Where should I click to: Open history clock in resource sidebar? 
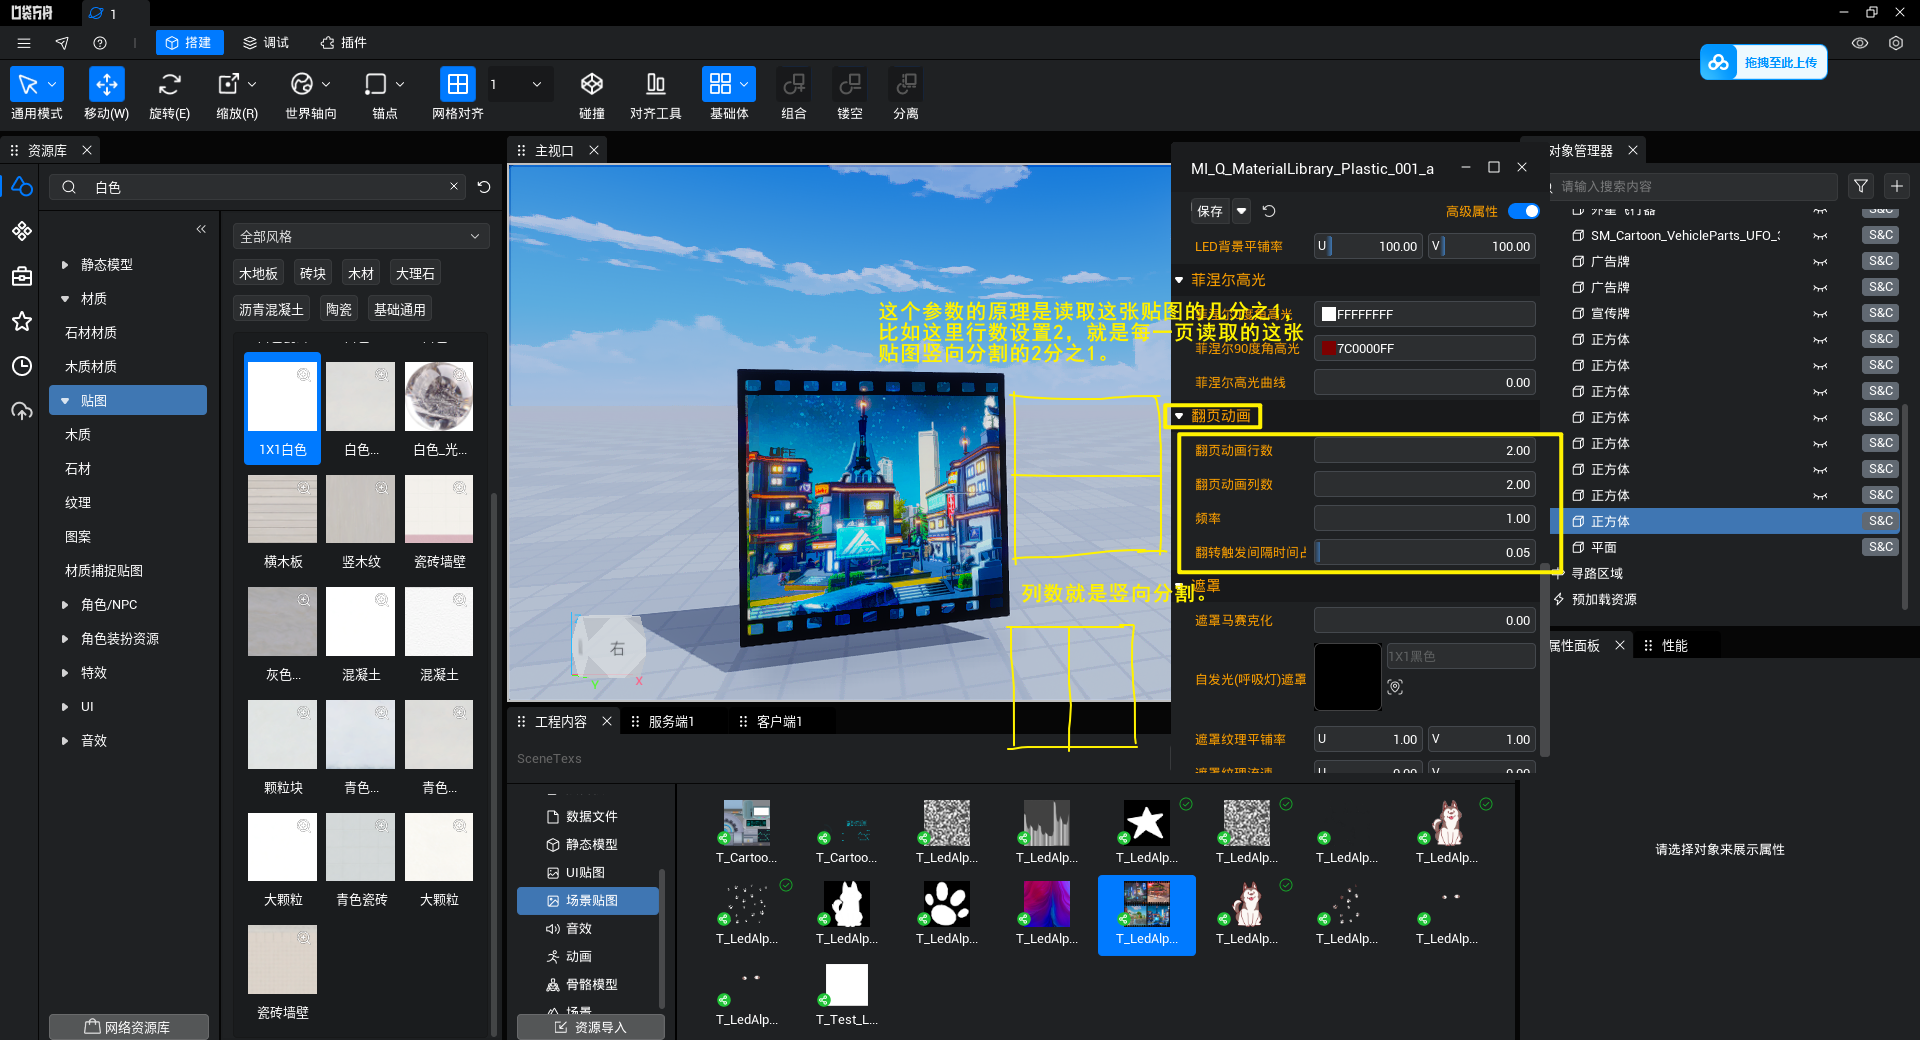(22, 366)
